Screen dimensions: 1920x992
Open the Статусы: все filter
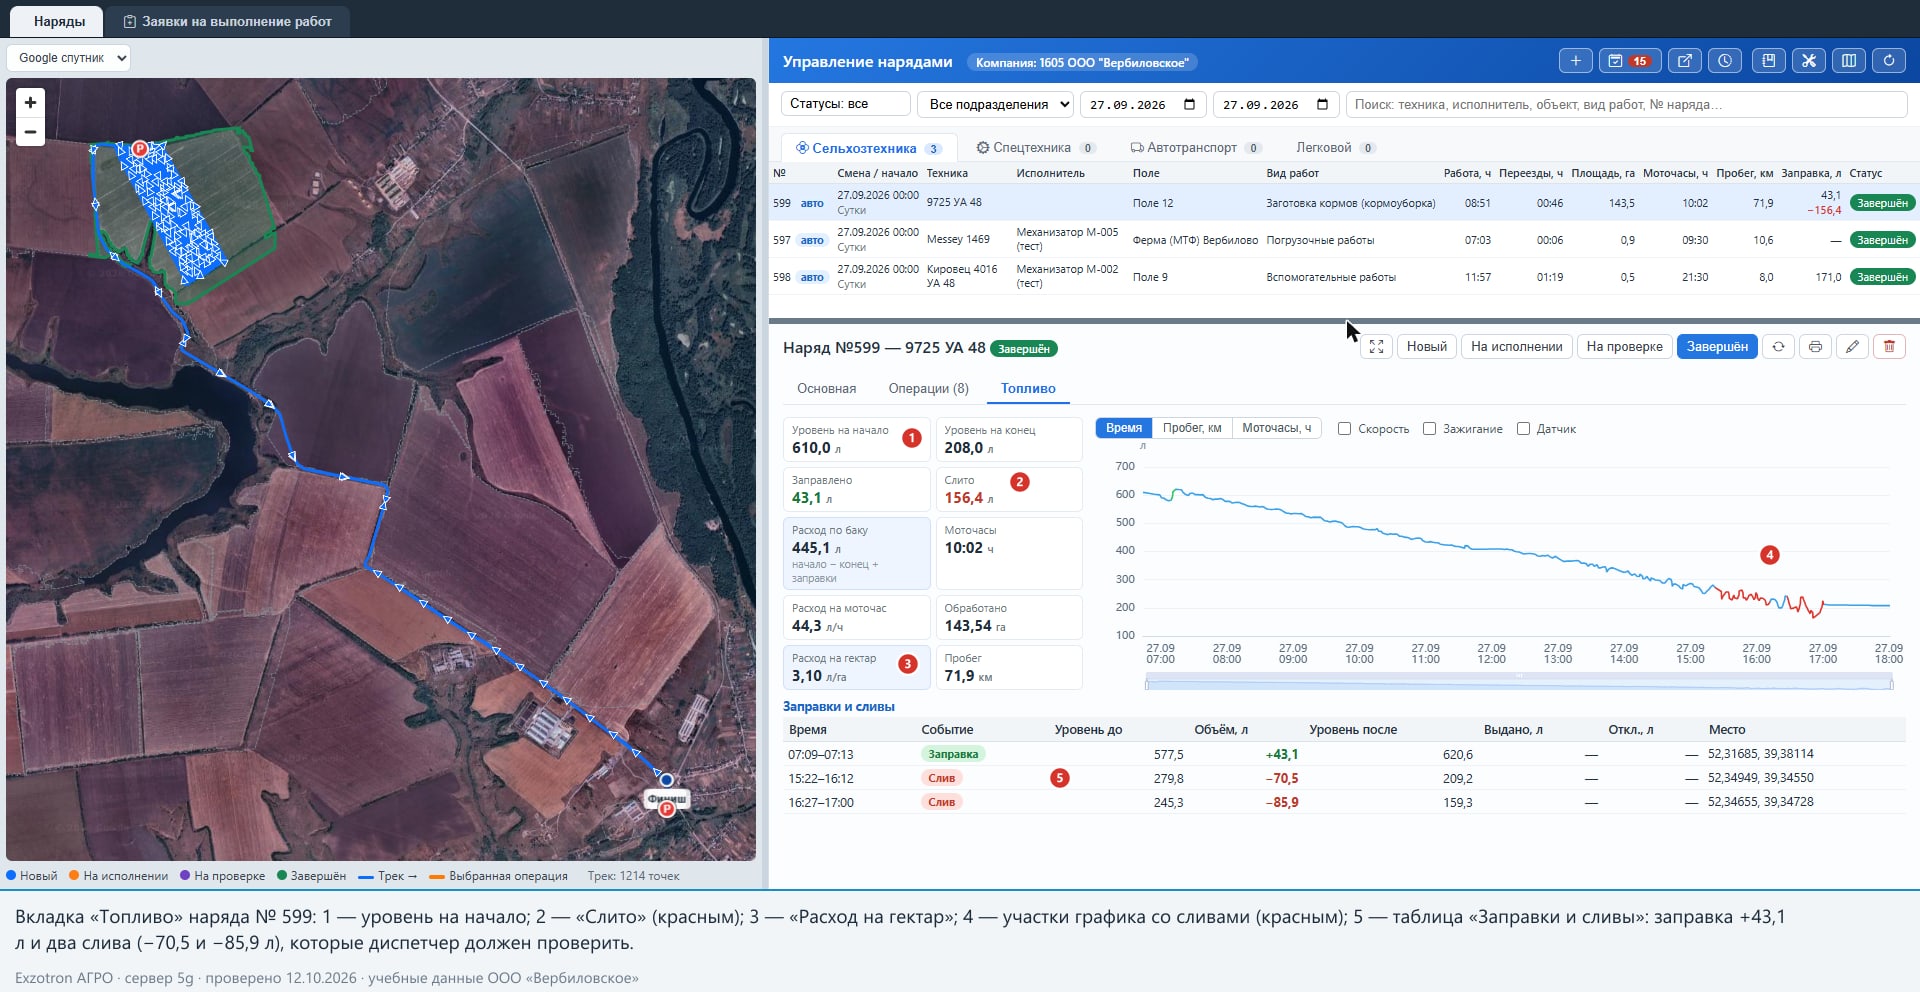point(845,104)
